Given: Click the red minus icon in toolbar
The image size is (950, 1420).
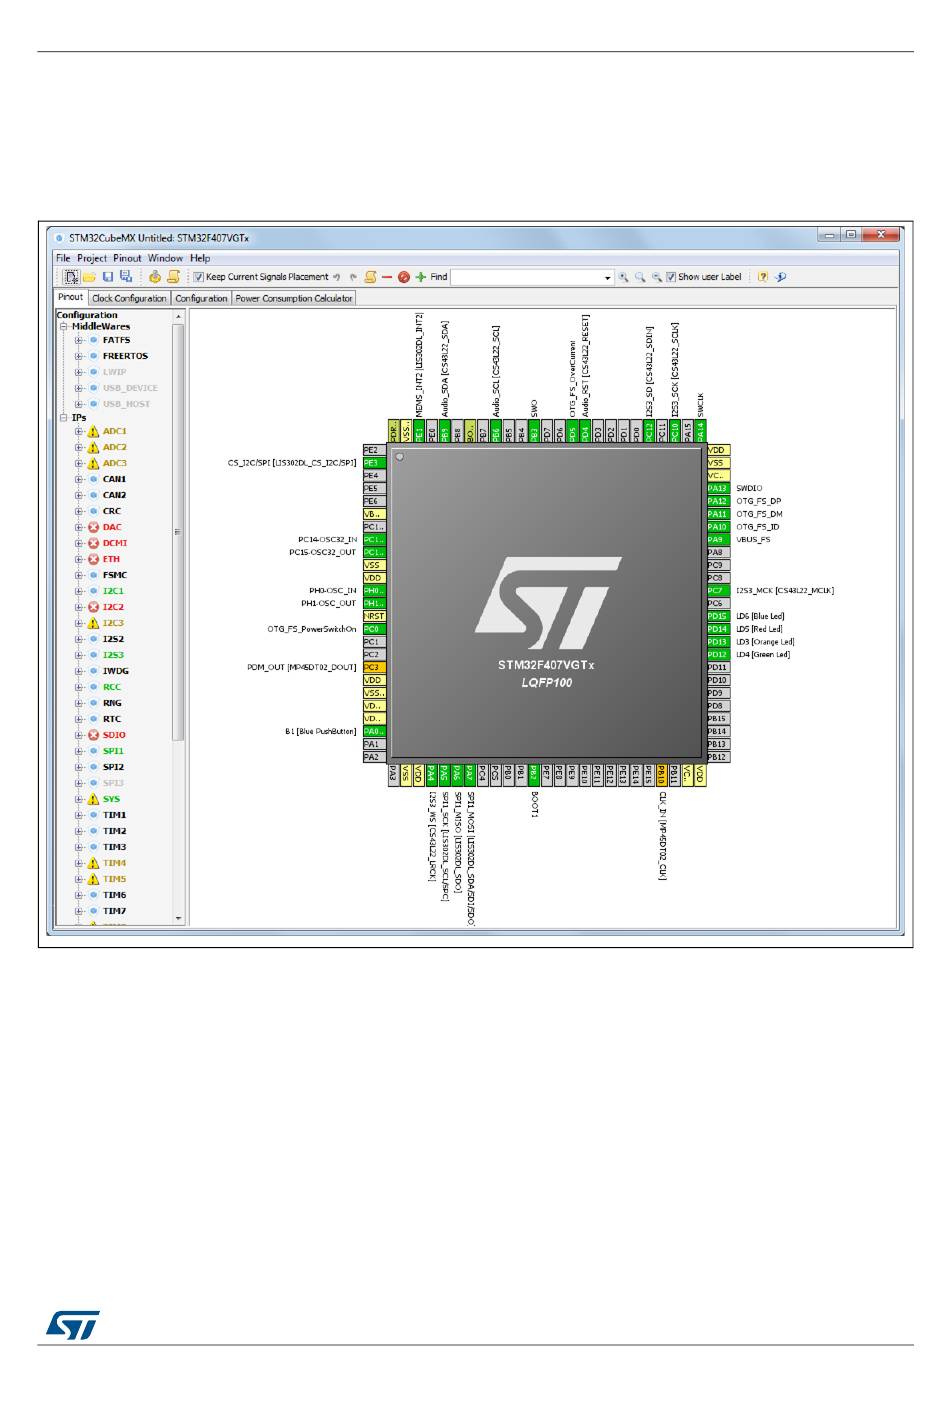Looking at the screenshot, I should click(x=387, y=277).
